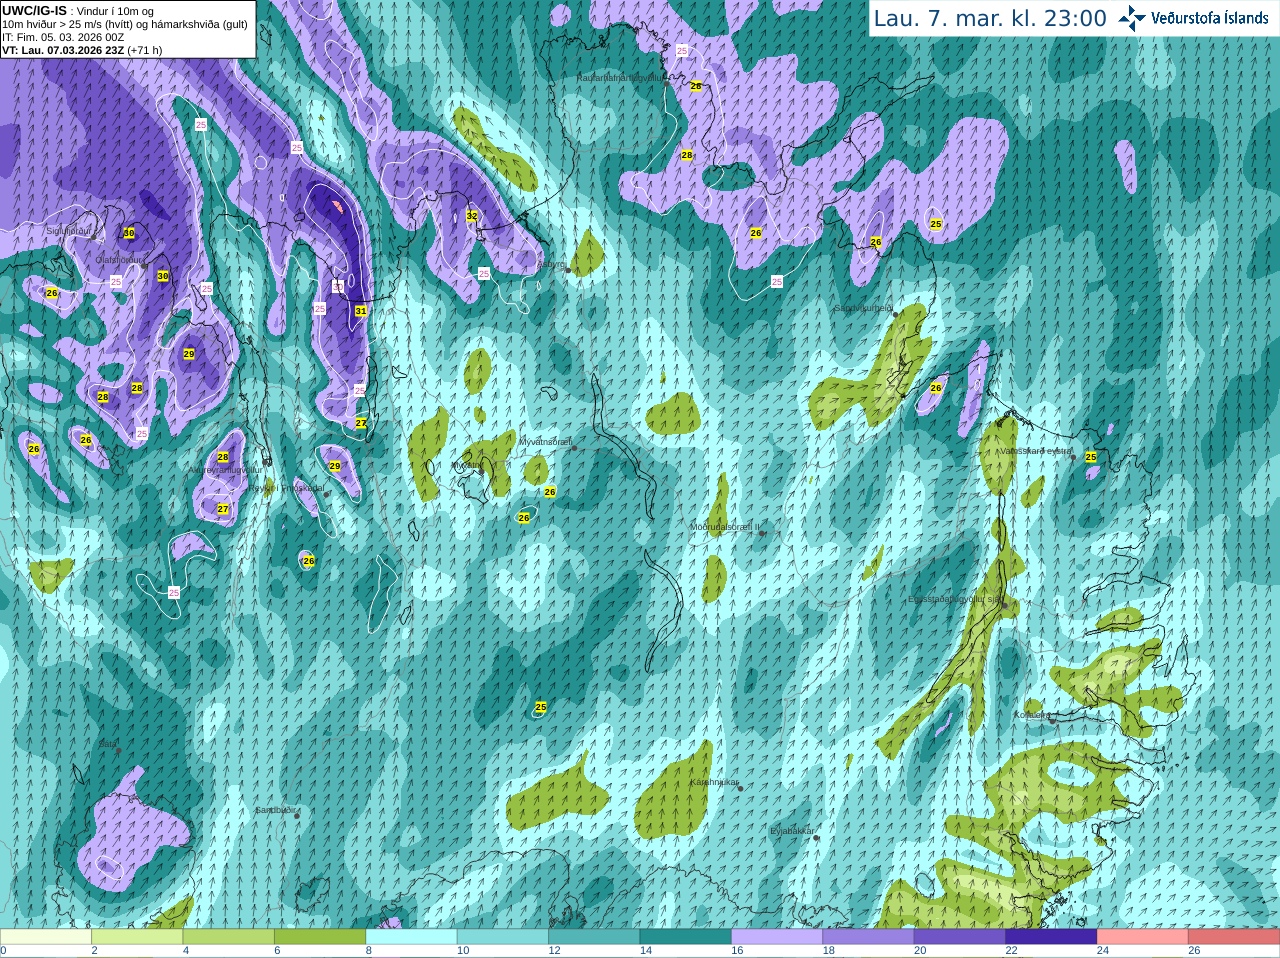Select the 10–12 m/s light teal legend swatch
Image resolution: width=1280 pixels, height=958 pixels.
(502, 937)
